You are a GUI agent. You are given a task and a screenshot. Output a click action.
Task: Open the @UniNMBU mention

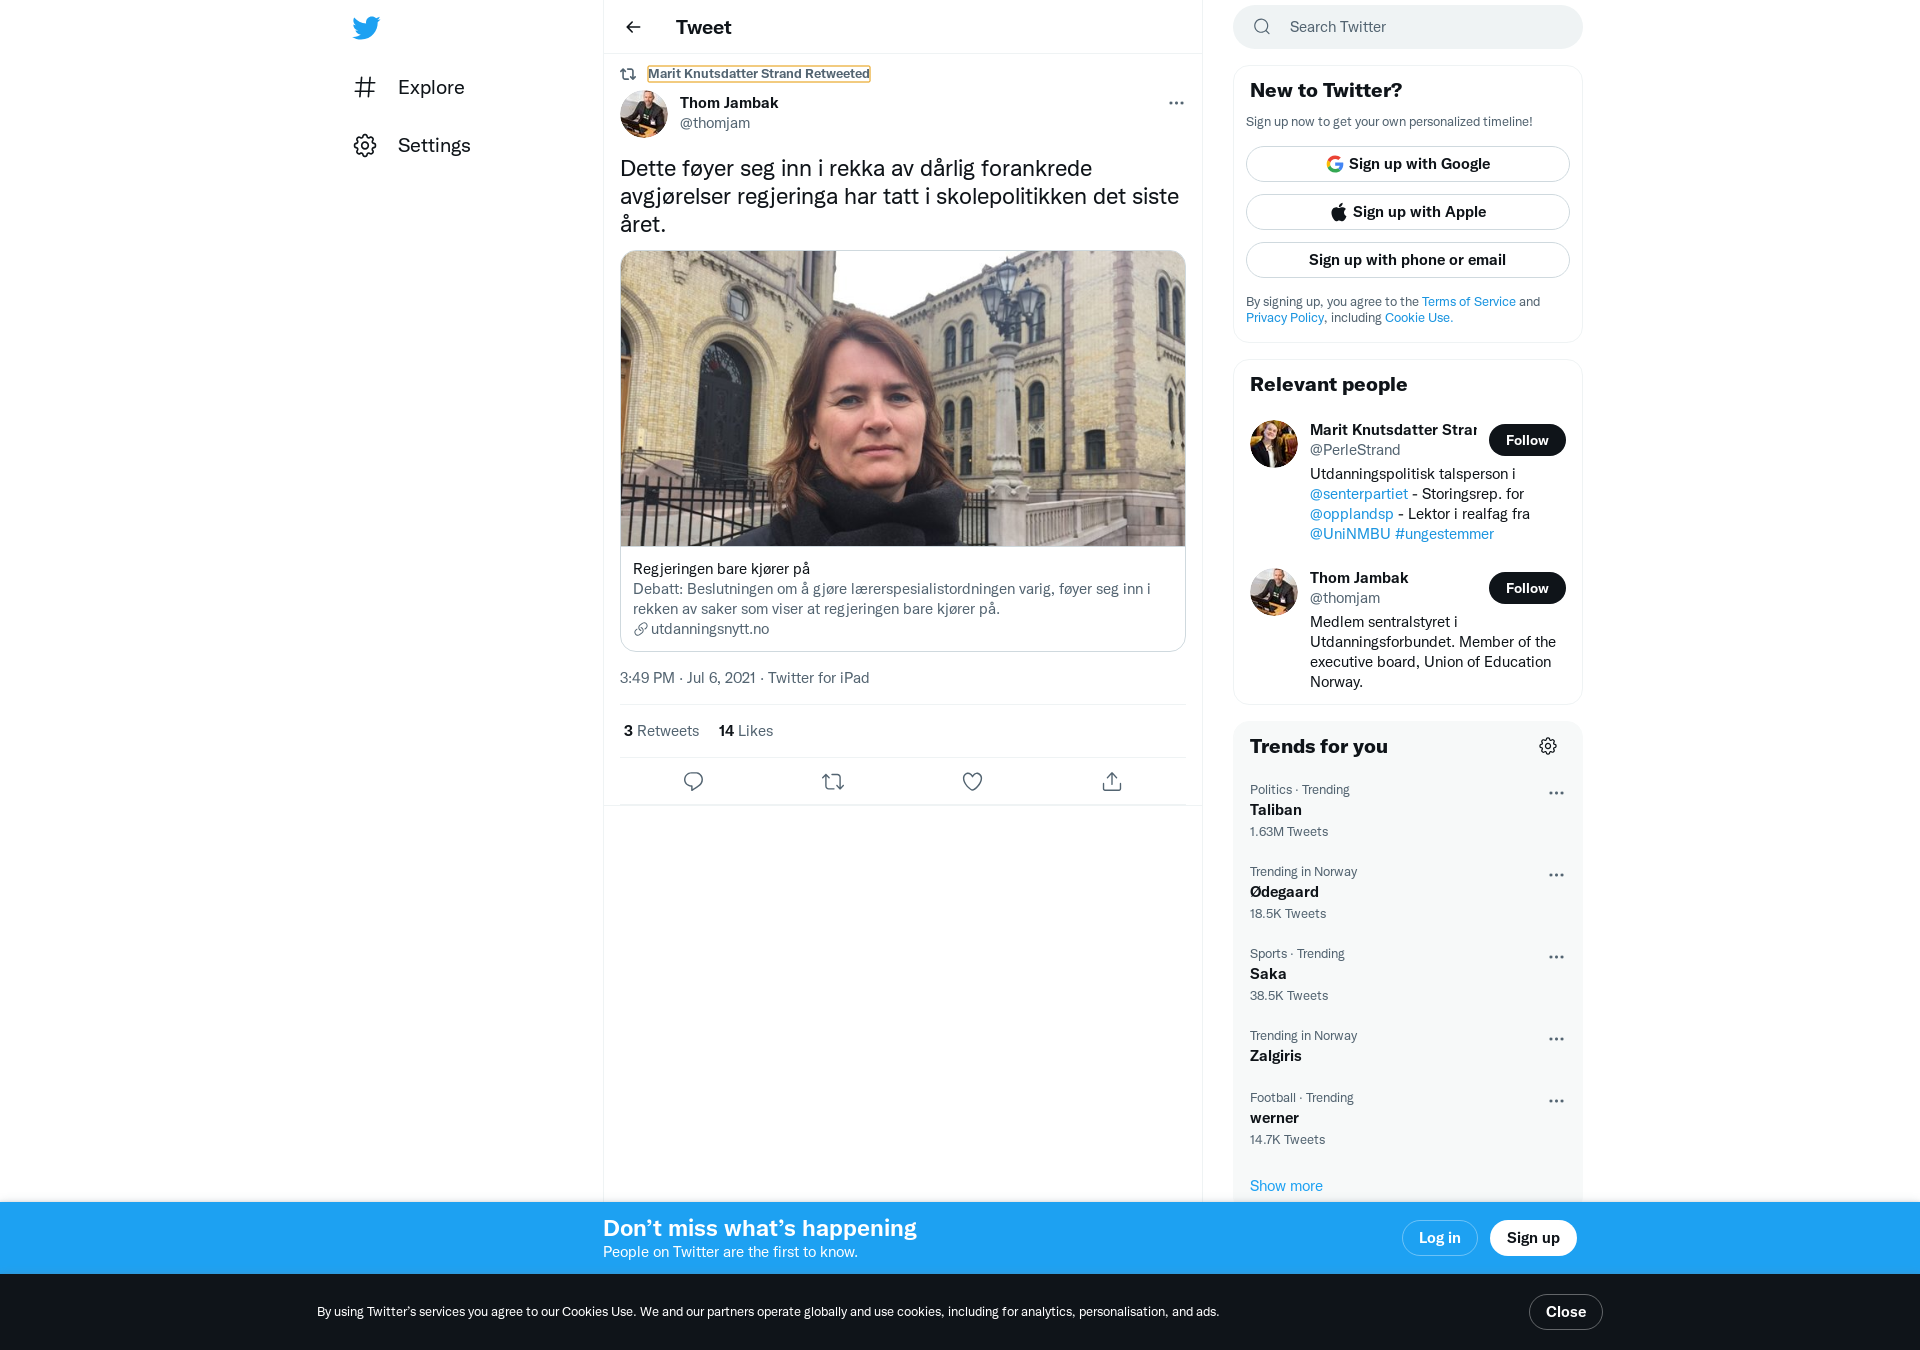coord(1350,534)
